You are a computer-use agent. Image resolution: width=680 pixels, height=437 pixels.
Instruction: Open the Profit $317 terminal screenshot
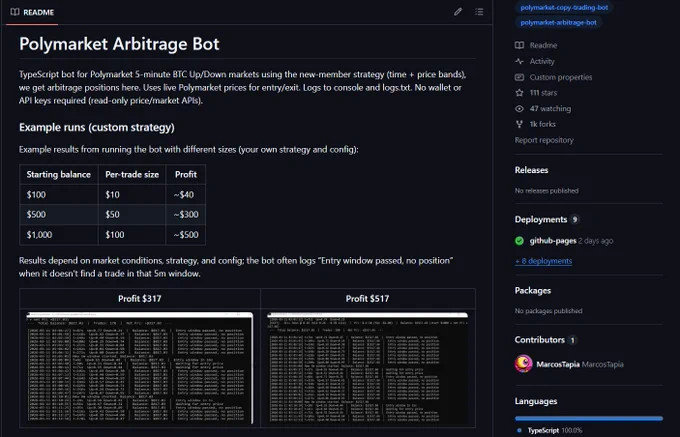click(x=140, y=368)
